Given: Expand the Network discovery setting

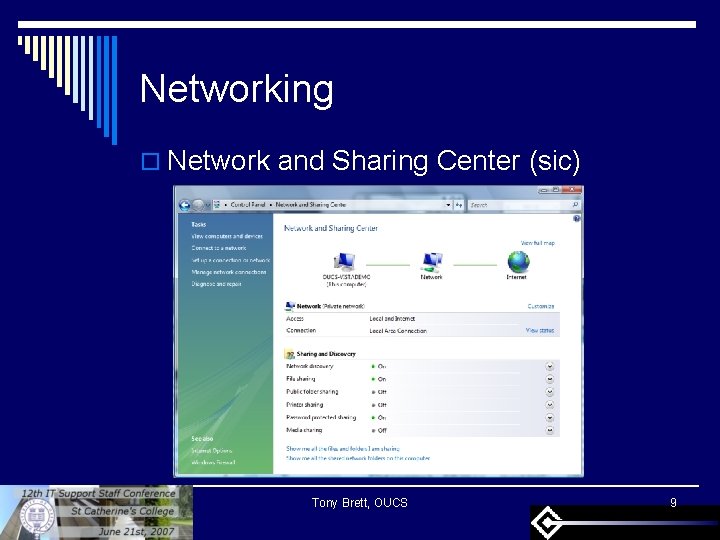Looking at the screenshot, I should 550,366.
